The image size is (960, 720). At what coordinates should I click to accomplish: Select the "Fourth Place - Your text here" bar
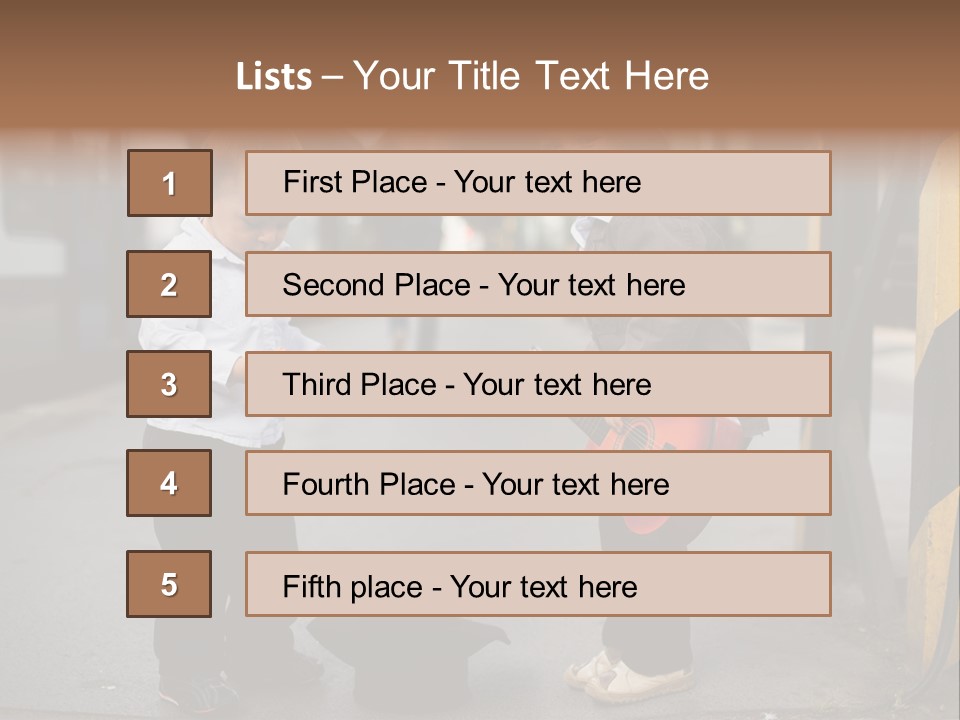[538, 483]
